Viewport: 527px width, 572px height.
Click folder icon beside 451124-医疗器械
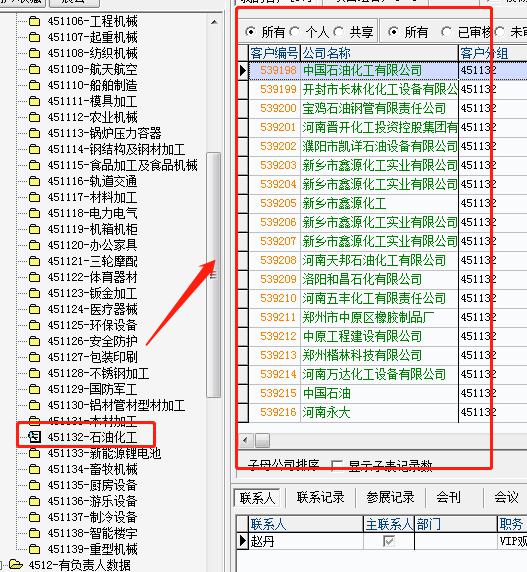[34, 309]
